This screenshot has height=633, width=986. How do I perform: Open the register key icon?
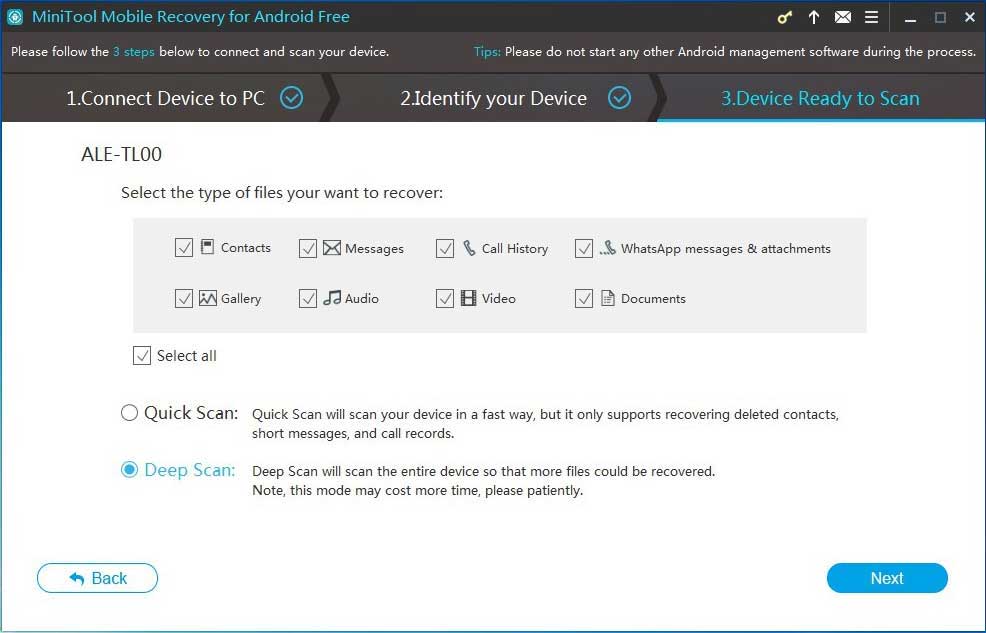coord(784,18)
